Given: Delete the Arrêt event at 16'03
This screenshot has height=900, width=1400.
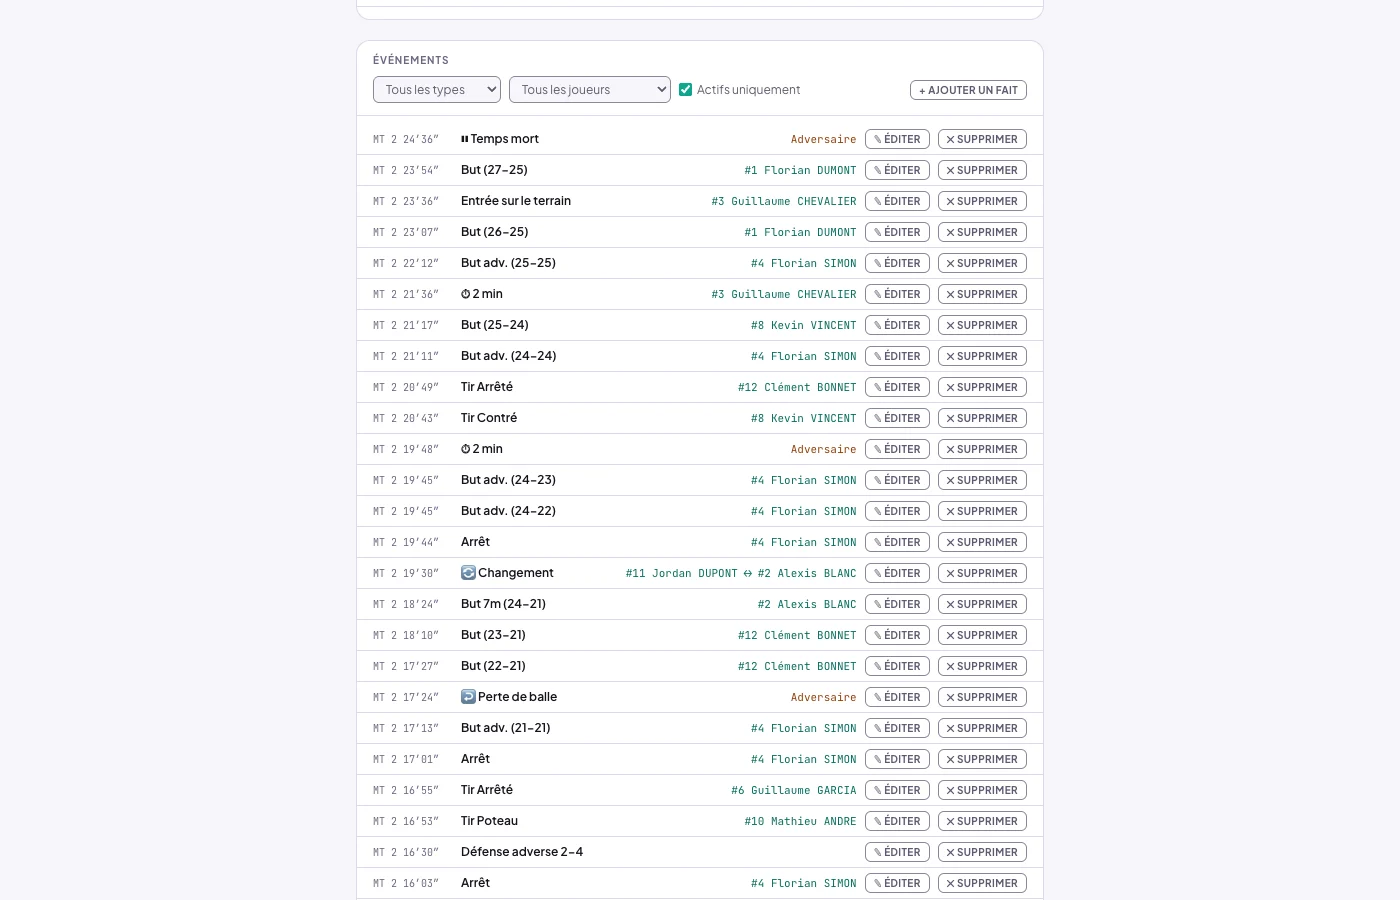Looking at the screenshot, I should [982, 883].
